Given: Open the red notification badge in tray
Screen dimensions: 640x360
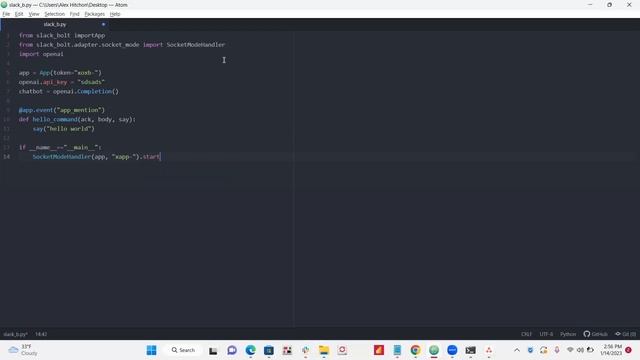Looking at the screenshot, I should [628, 350].
